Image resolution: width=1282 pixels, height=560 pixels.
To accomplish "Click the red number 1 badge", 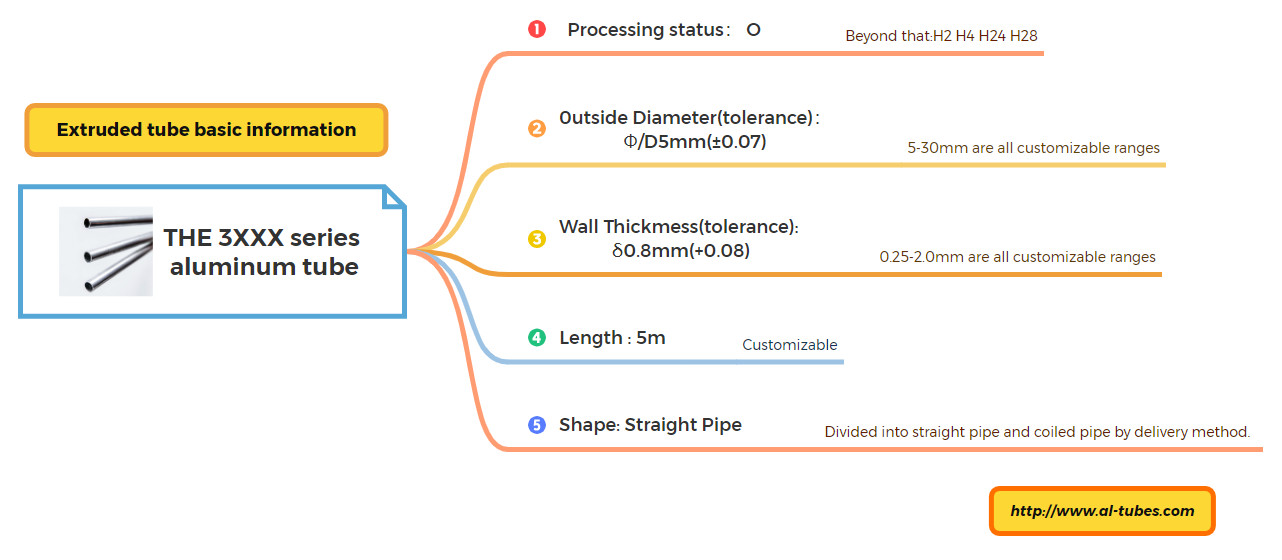I will tap(537, 29).
